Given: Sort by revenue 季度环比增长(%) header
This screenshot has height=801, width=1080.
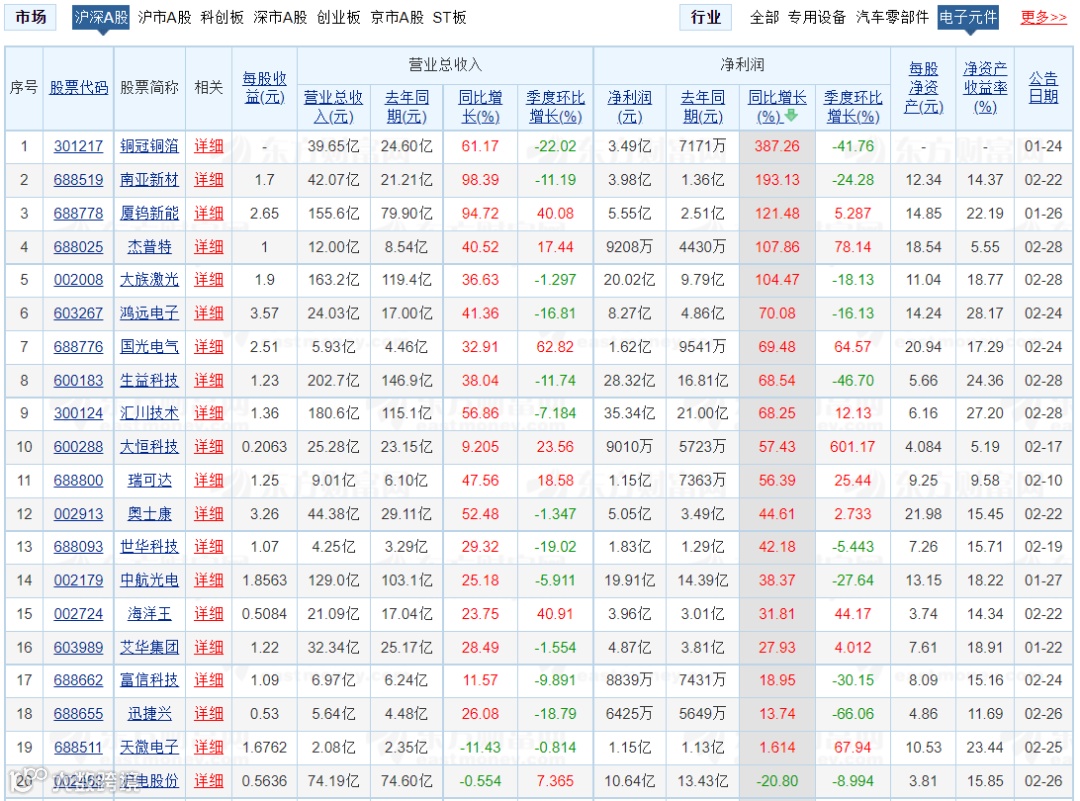Looking at the screenshot, I should tap(555, 107).
